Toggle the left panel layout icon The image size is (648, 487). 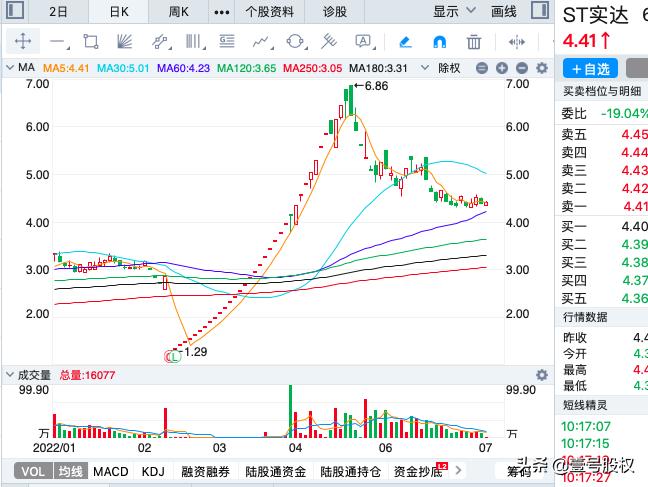(15, 10)
